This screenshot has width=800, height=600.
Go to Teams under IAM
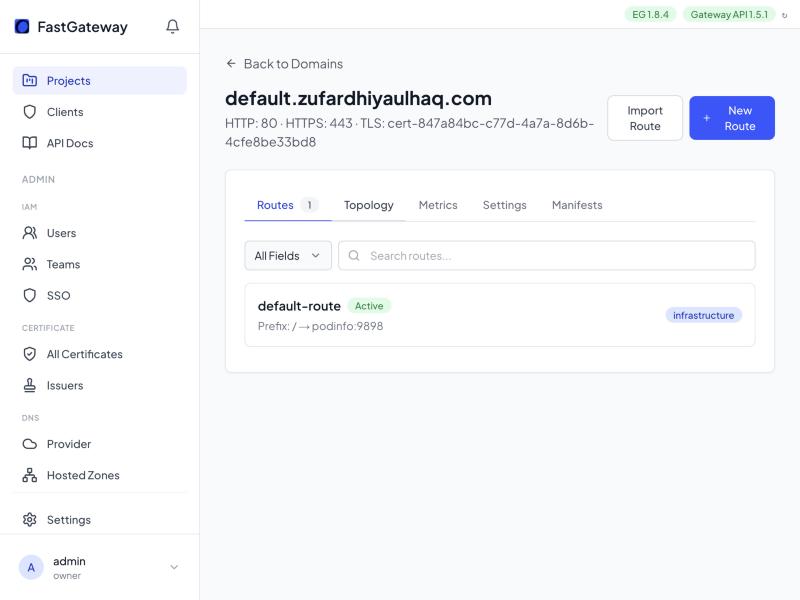[x=99, y=264]
